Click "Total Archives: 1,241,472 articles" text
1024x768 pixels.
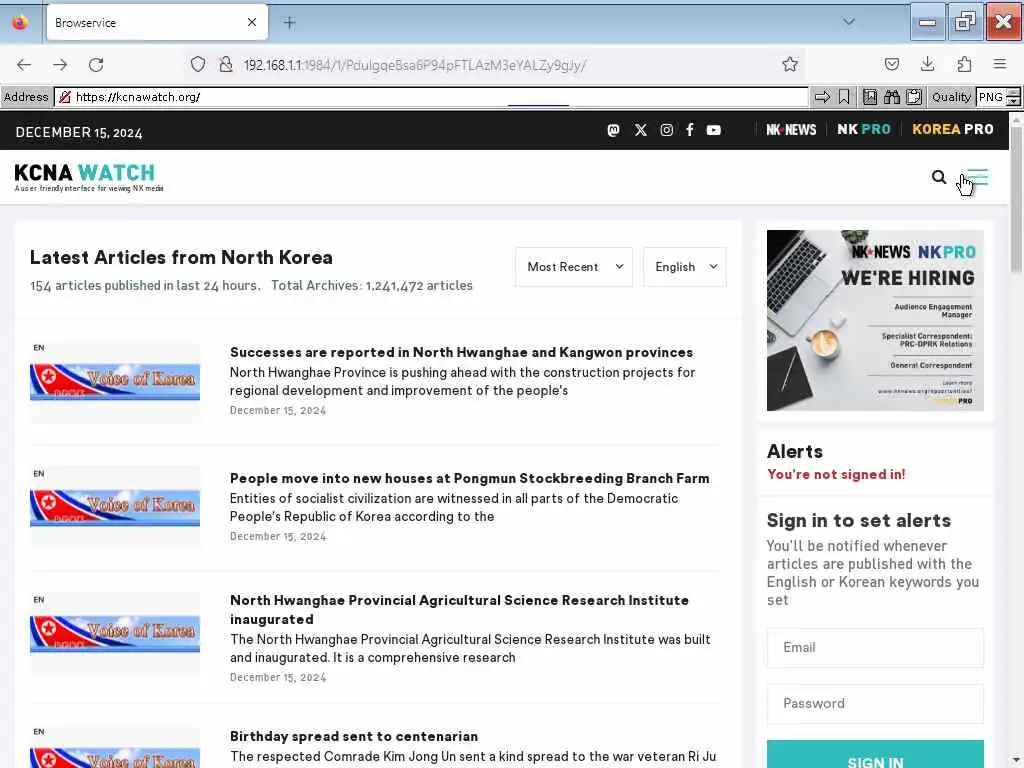[x=372, y=285]
